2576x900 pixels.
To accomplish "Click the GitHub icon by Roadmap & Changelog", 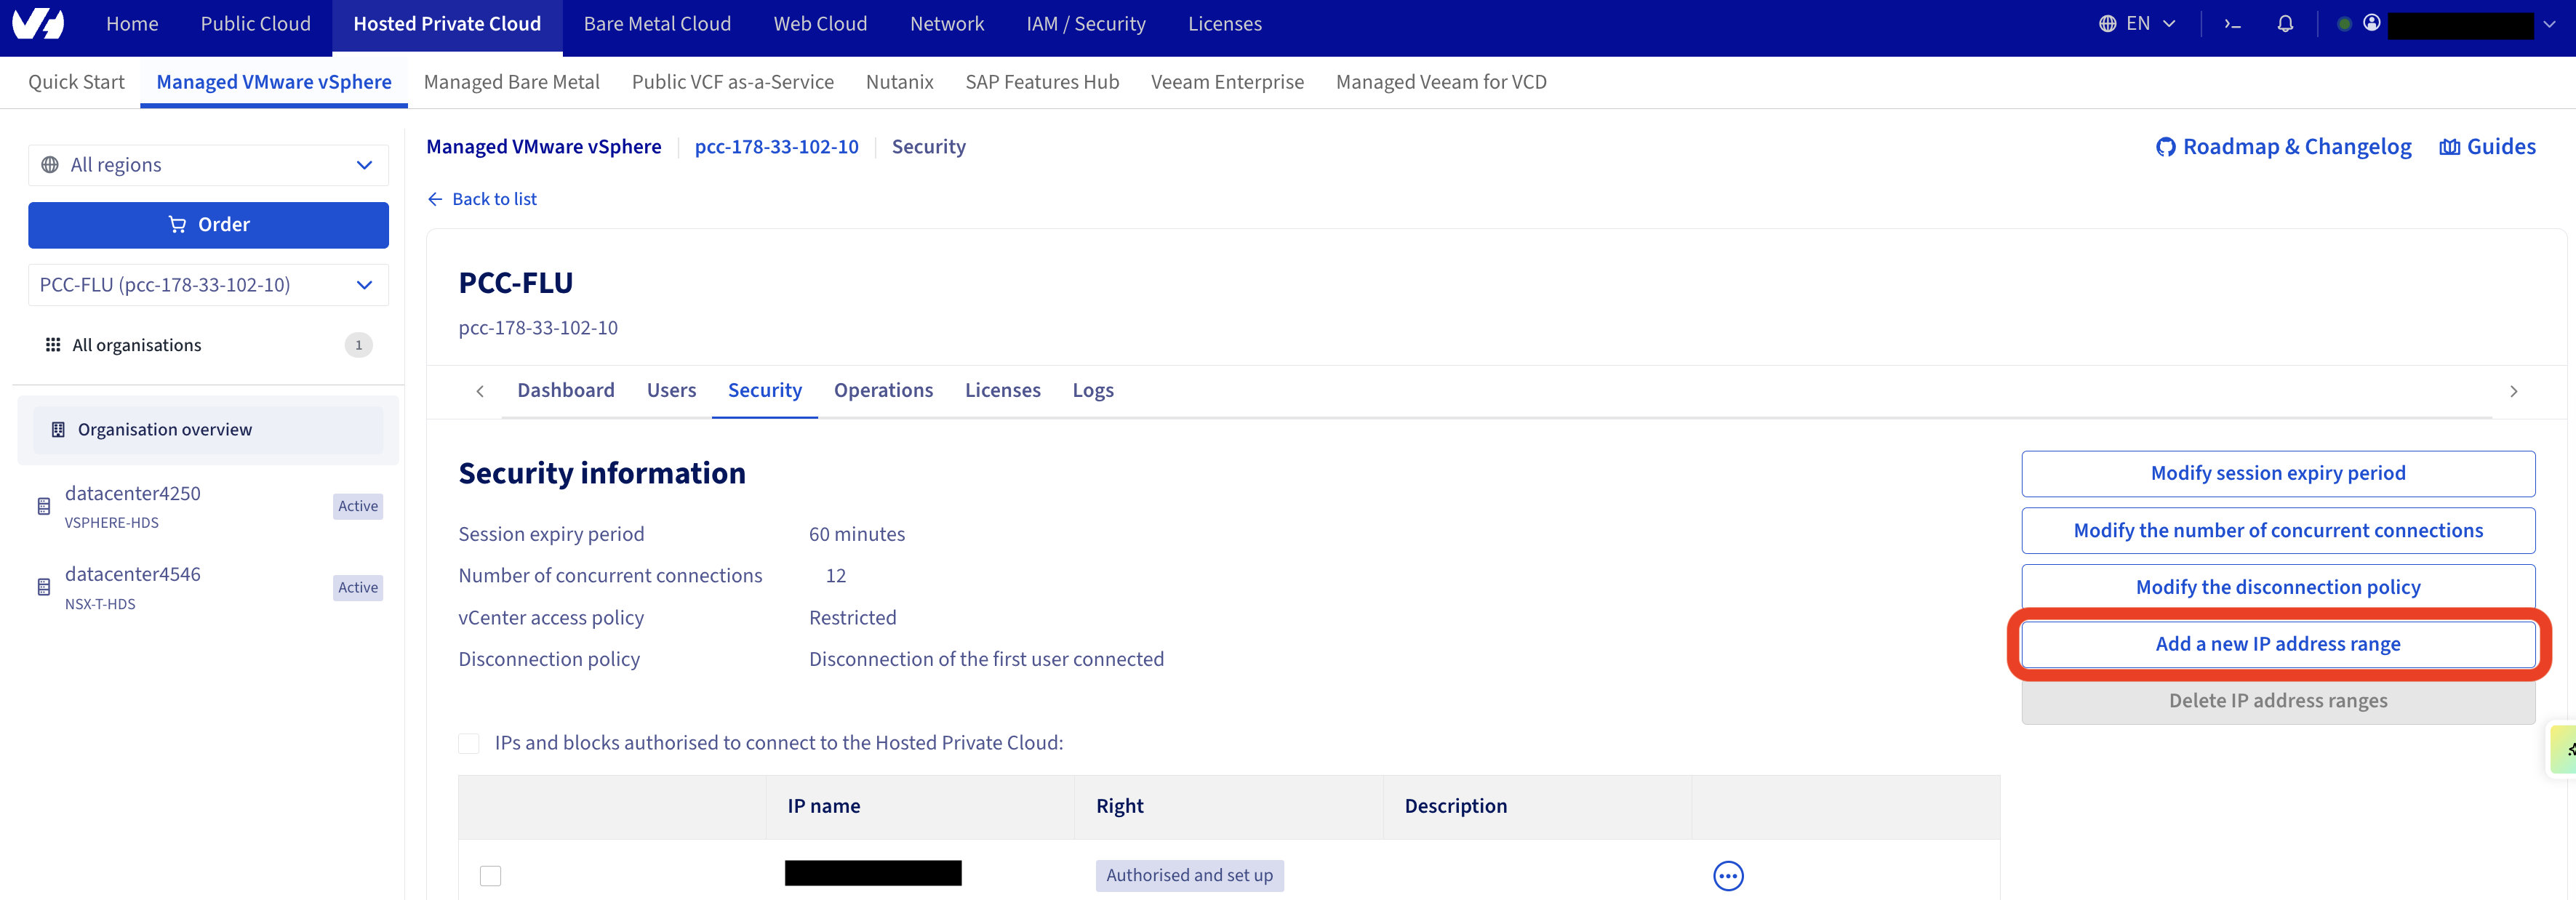I will coord(2165,147).
